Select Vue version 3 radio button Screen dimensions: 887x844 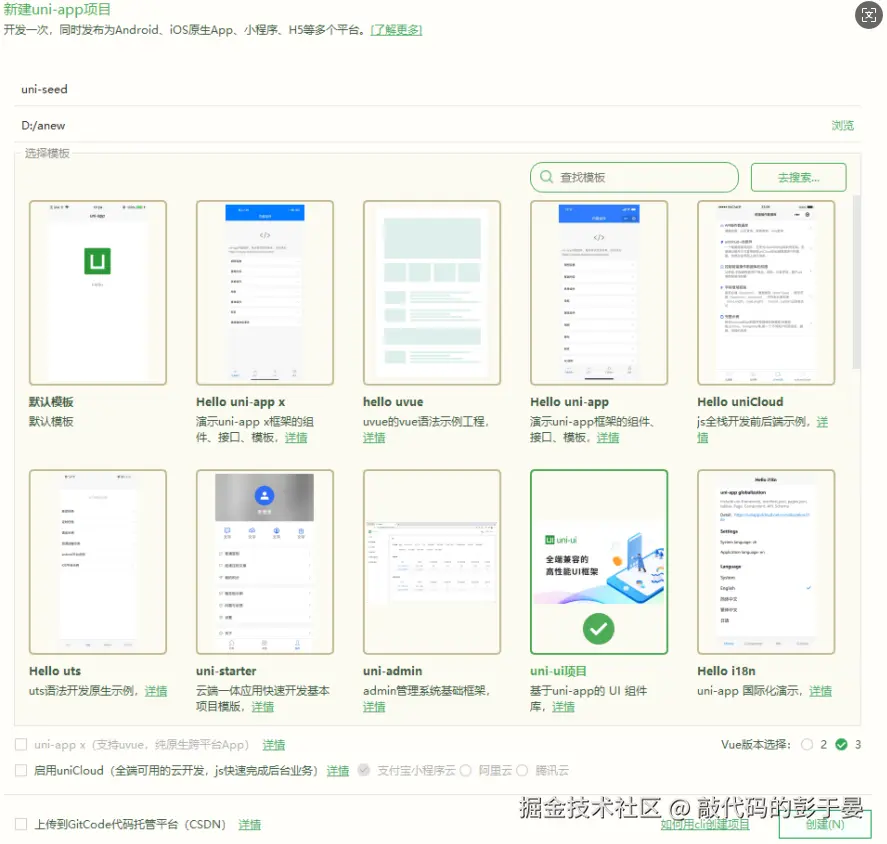841,744
